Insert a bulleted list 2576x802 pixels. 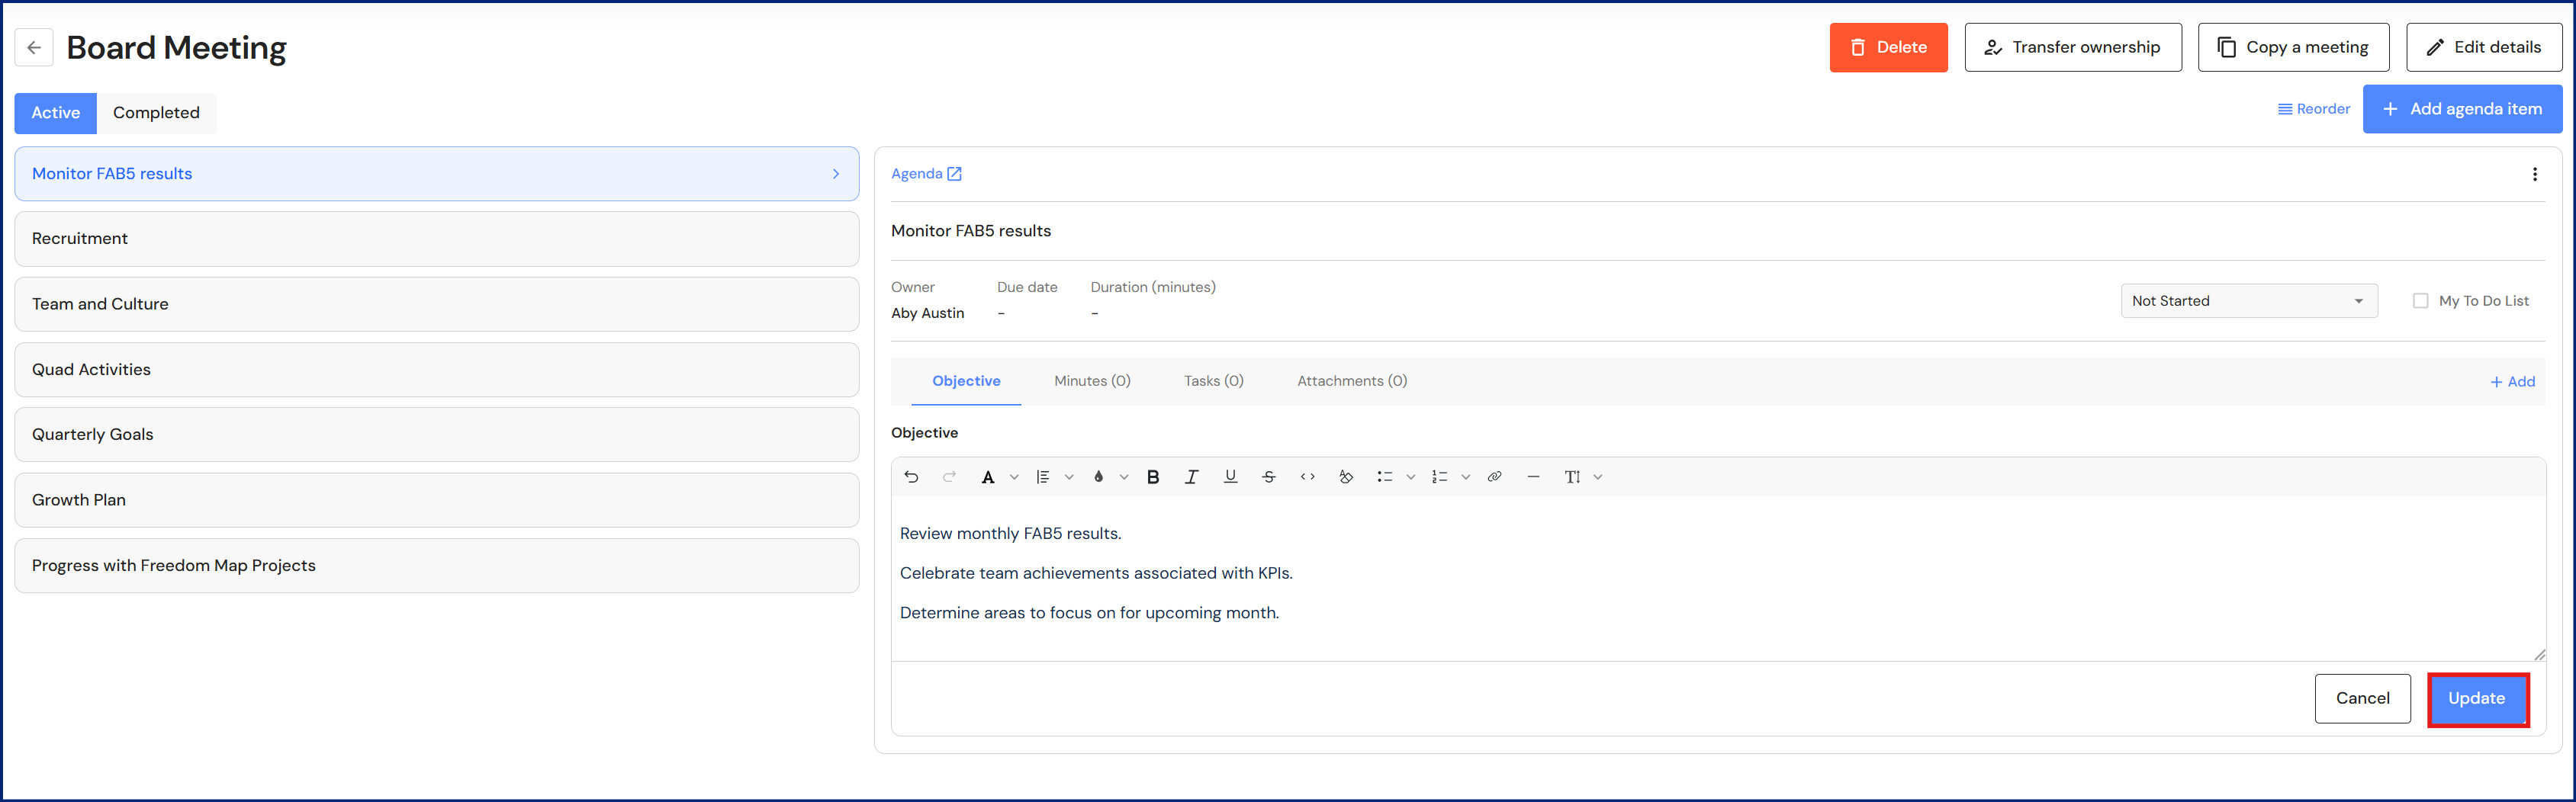pyautogui.click(x=1385, y=477)
